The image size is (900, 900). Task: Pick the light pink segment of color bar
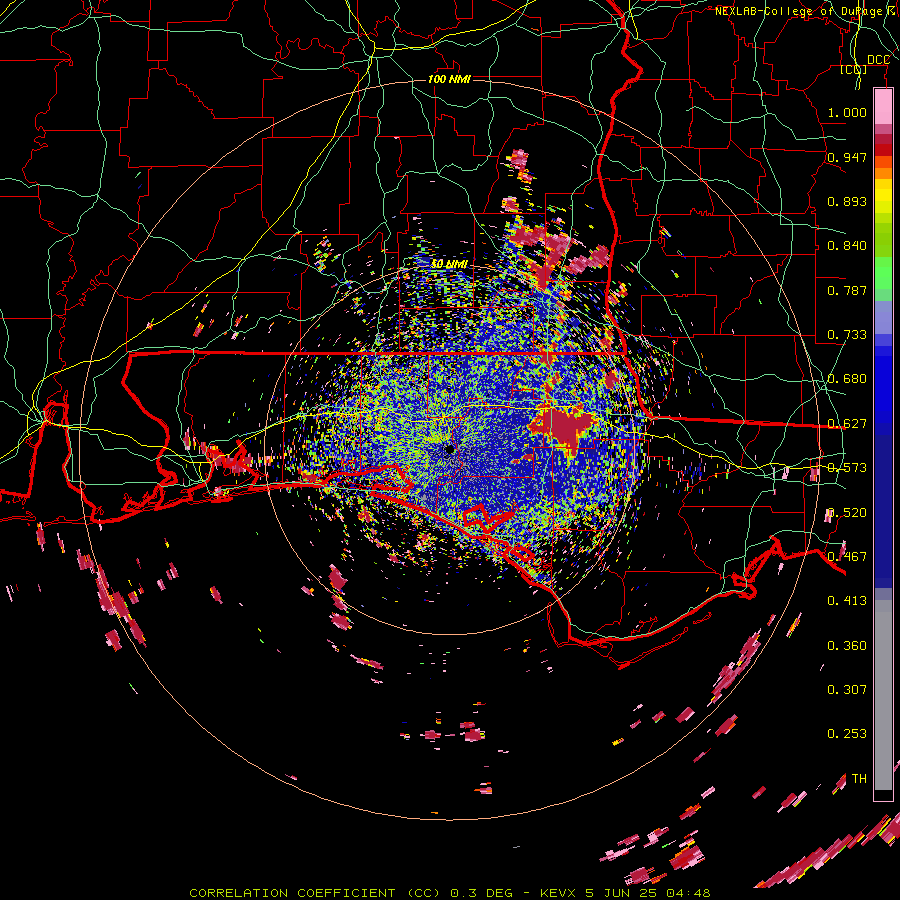(x=883, y=106)
